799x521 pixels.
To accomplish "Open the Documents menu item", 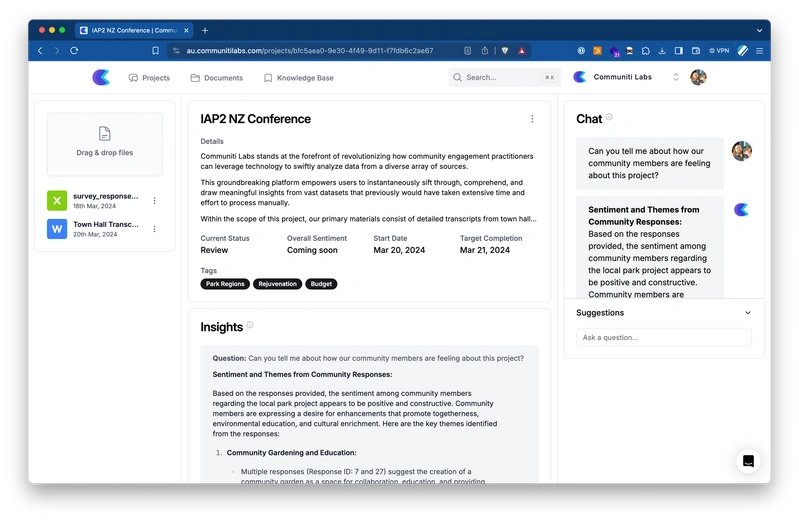I will click(x=217, y=78).
